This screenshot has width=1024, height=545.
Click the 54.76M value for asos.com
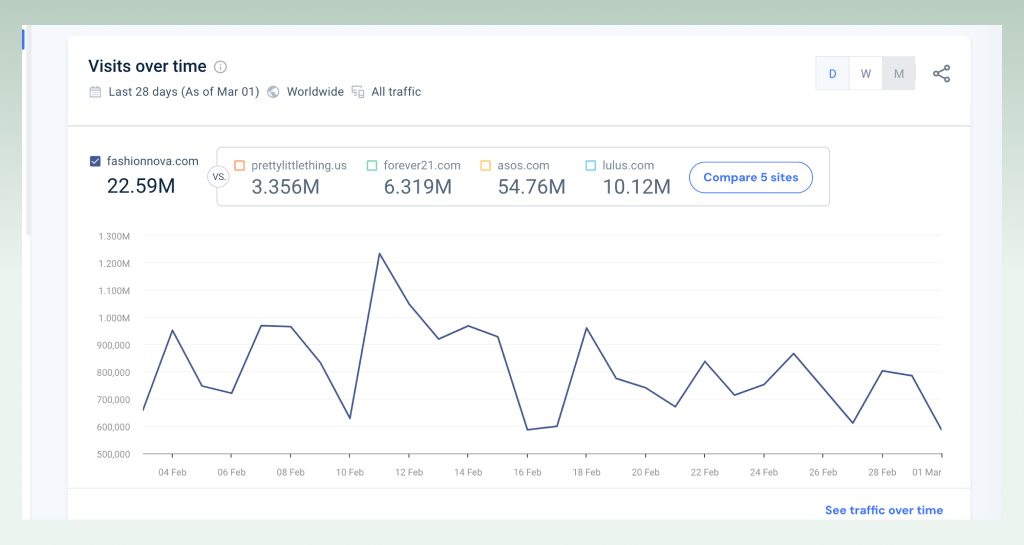532,187
